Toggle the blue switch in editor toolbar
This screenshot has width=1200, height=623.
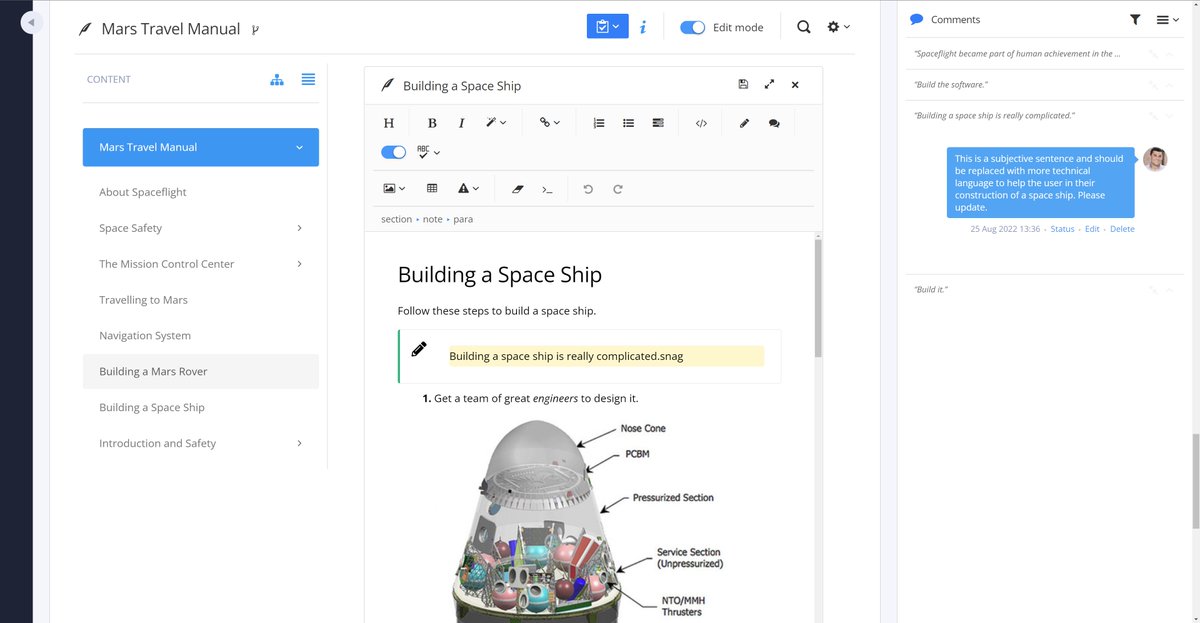[x=394, y=152]
